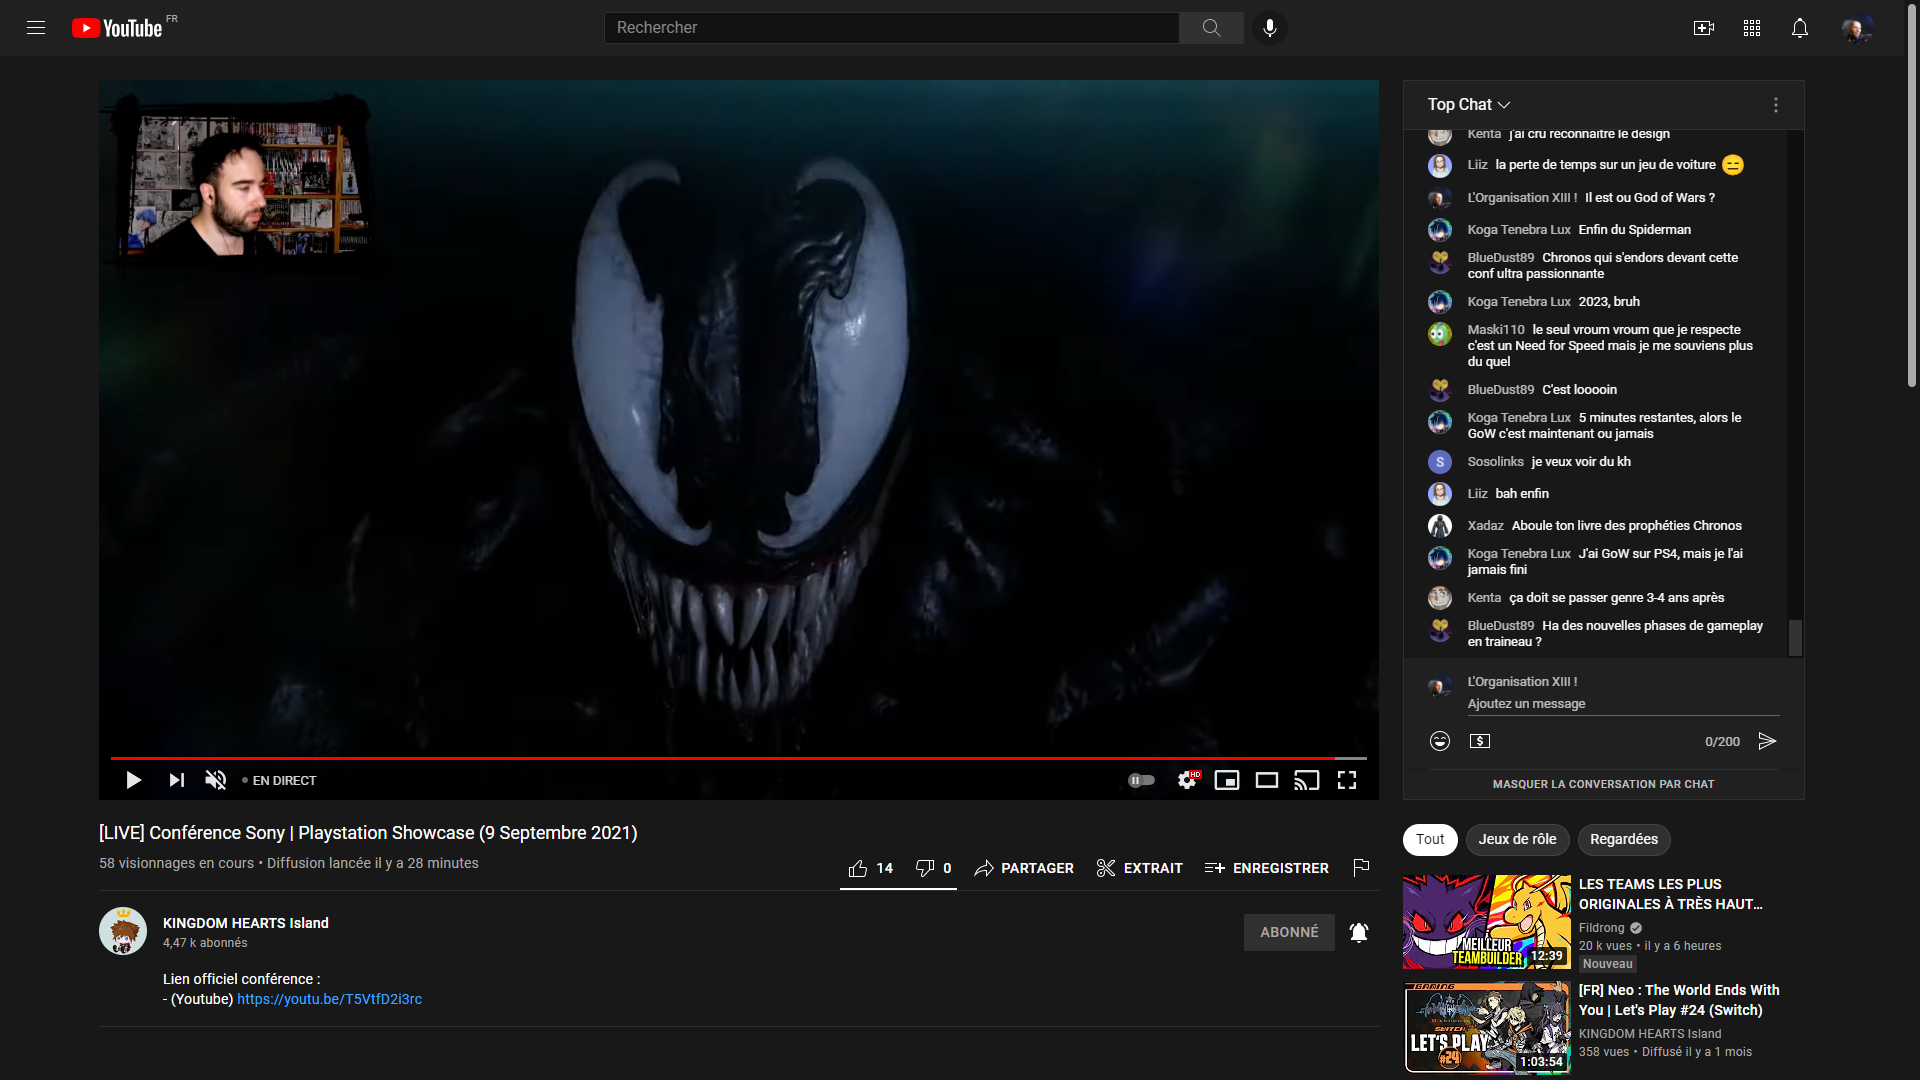The height and width of the screenshot is (1080, 1920).
Task: Open KINGDOM HEARTS Island channel name
Action: (246, 923)
